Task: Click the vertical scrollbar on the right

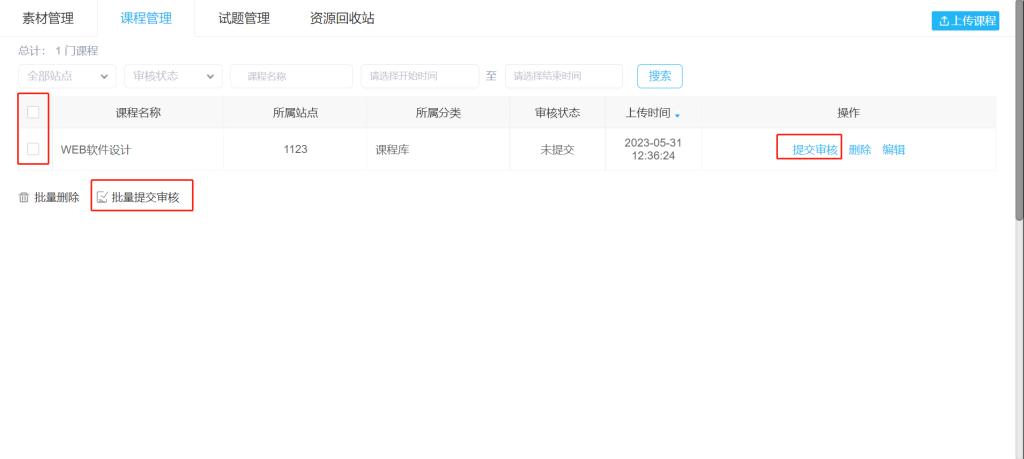Action: [1018, 110]
